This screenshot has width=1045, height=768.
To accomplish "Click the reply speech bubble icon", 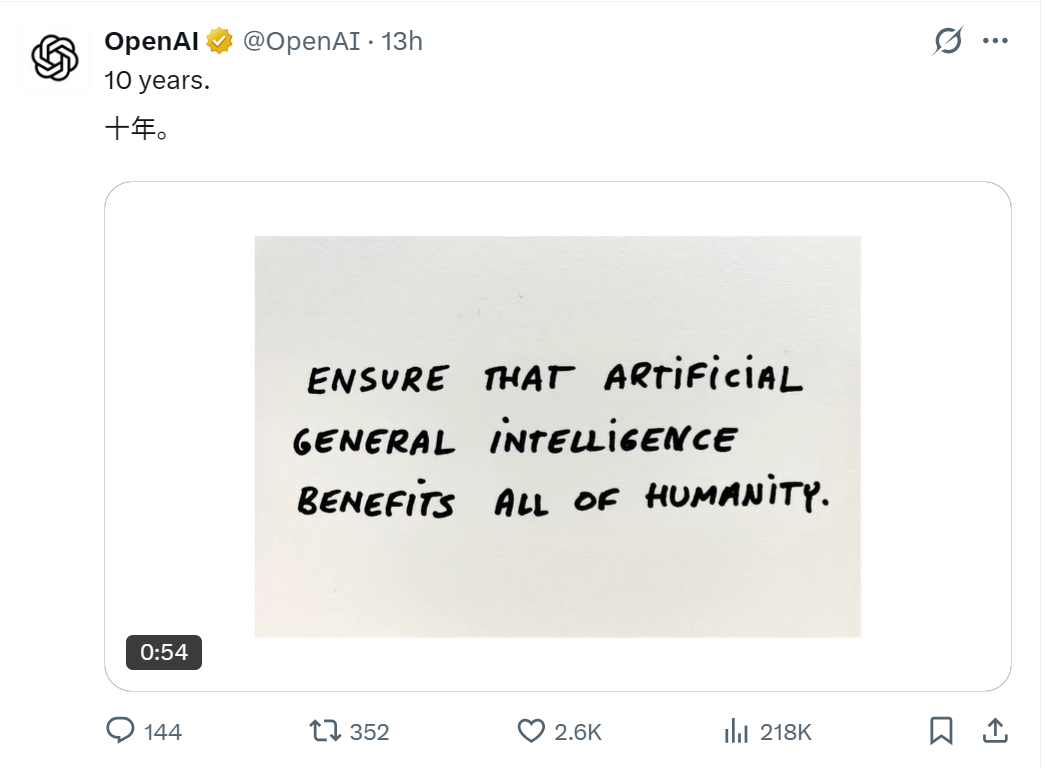I will [120, 731].
